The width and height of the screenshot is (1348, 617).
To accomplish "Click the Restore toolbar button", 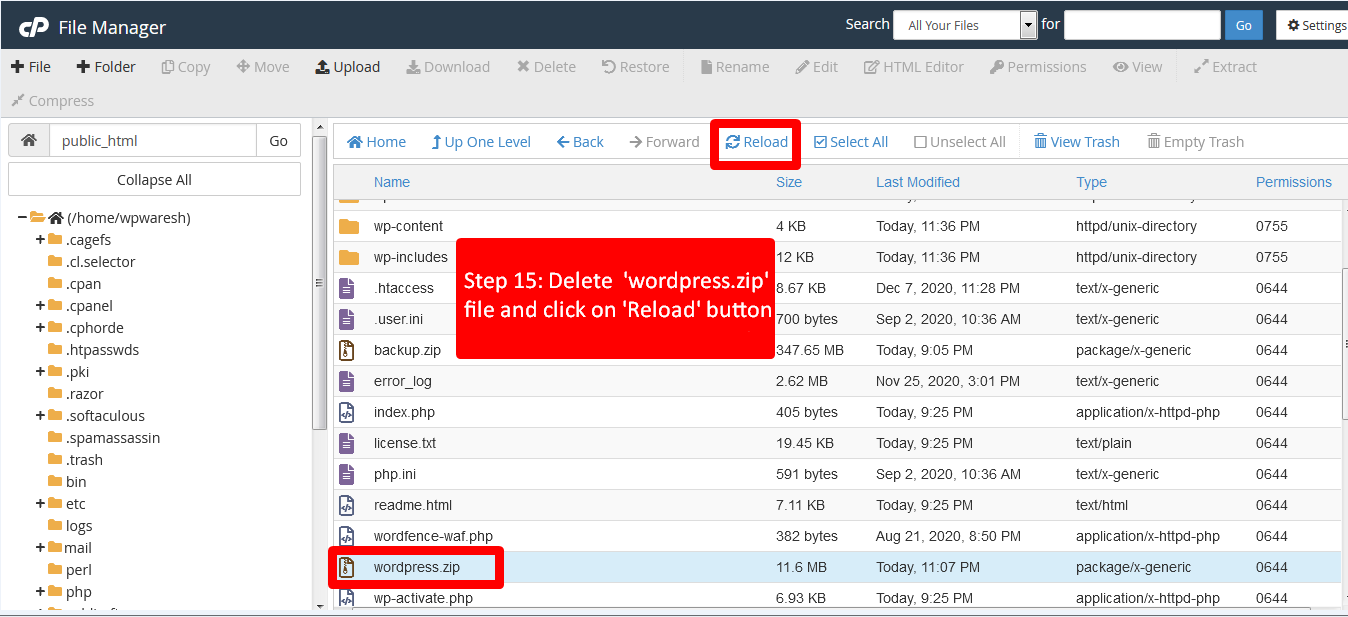I will point(636,67).
